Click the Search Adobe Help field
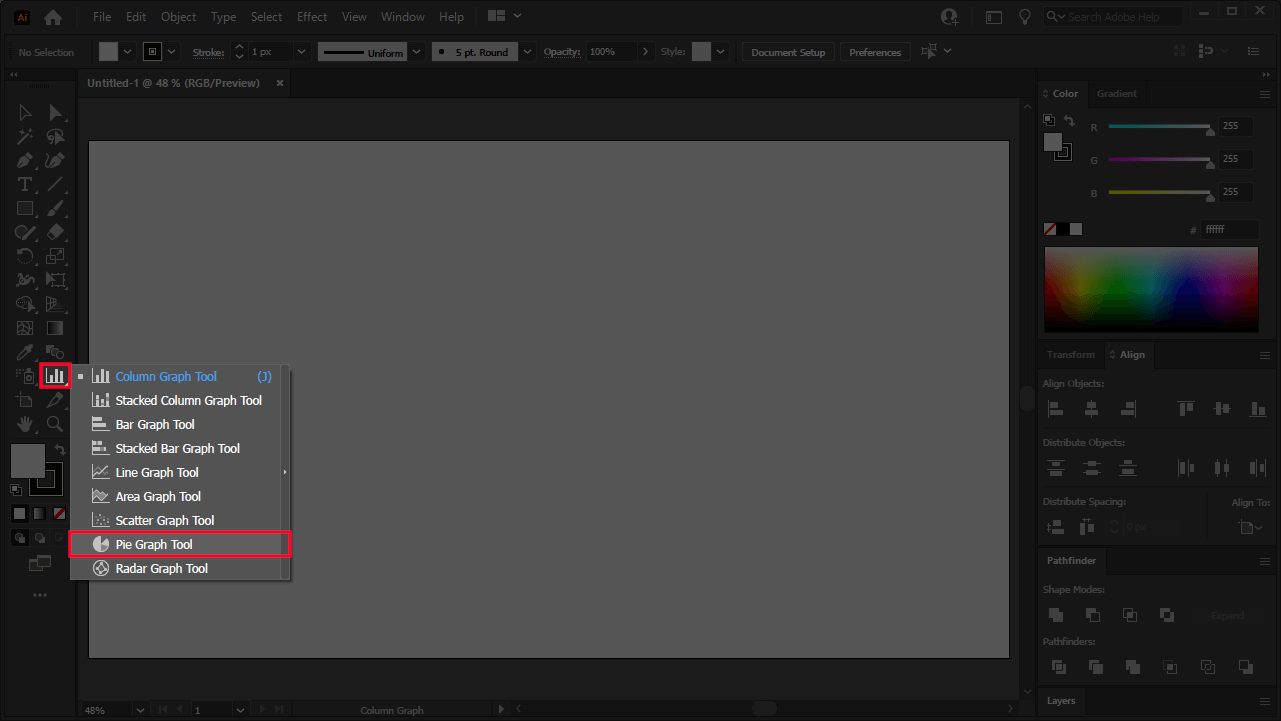This screenshot has width=1281, height=721. point(1113,17)
